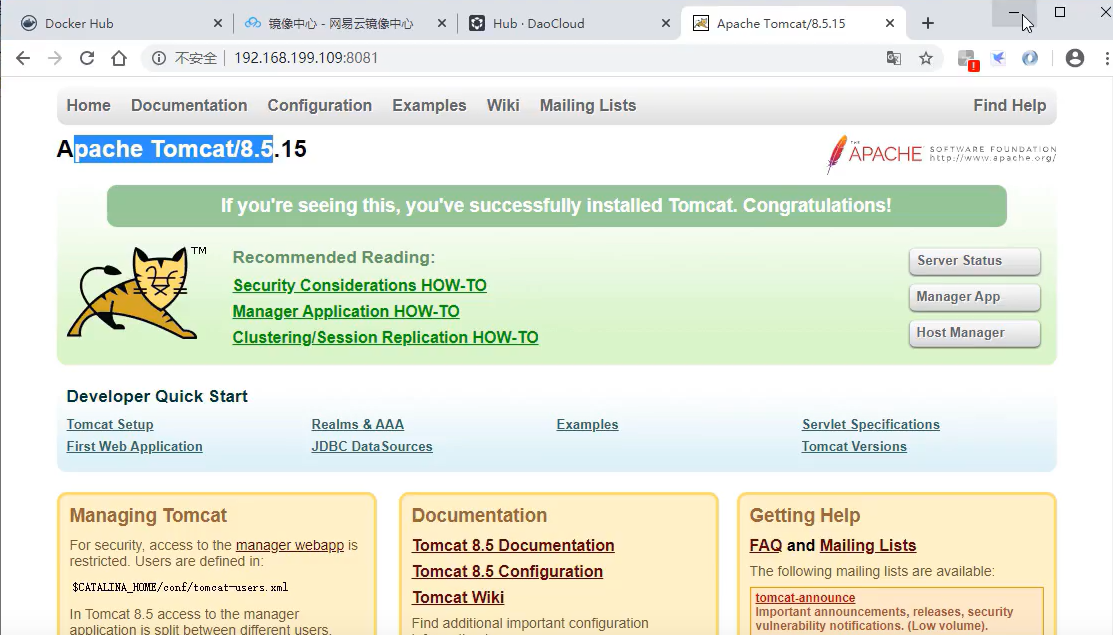Click the Server Status button
This screenshot has width=1113, height=635.
973,261
